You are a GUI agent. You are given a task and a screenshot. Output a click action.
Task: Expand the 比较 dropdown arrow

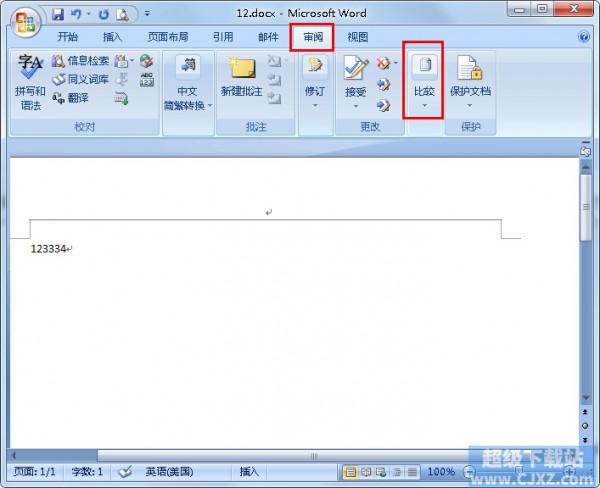(424, 105)
